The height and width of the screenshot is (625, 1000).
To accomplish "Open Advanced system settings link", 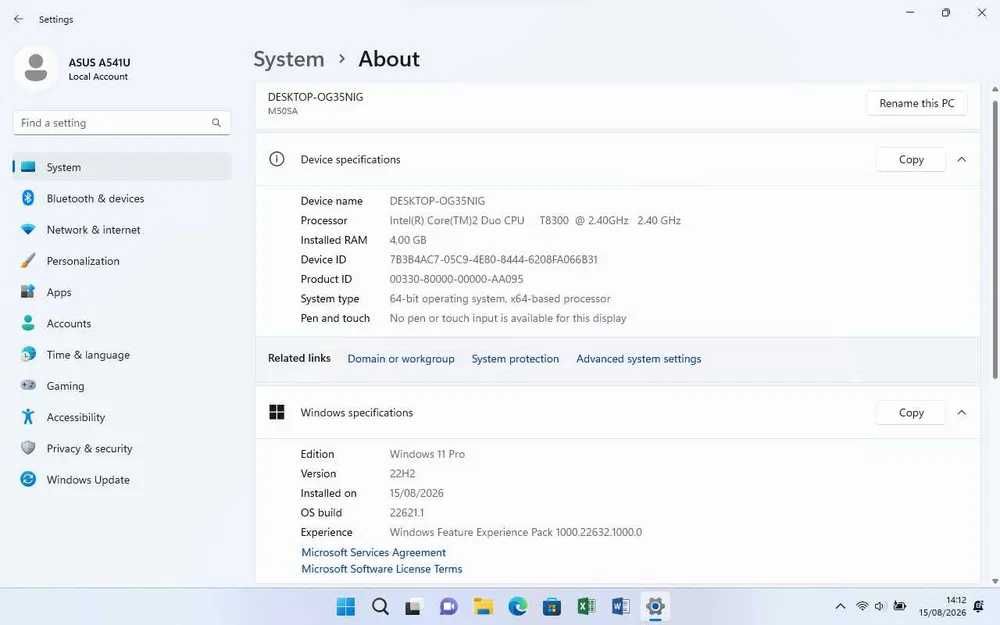I will click(x=638, y=358).
